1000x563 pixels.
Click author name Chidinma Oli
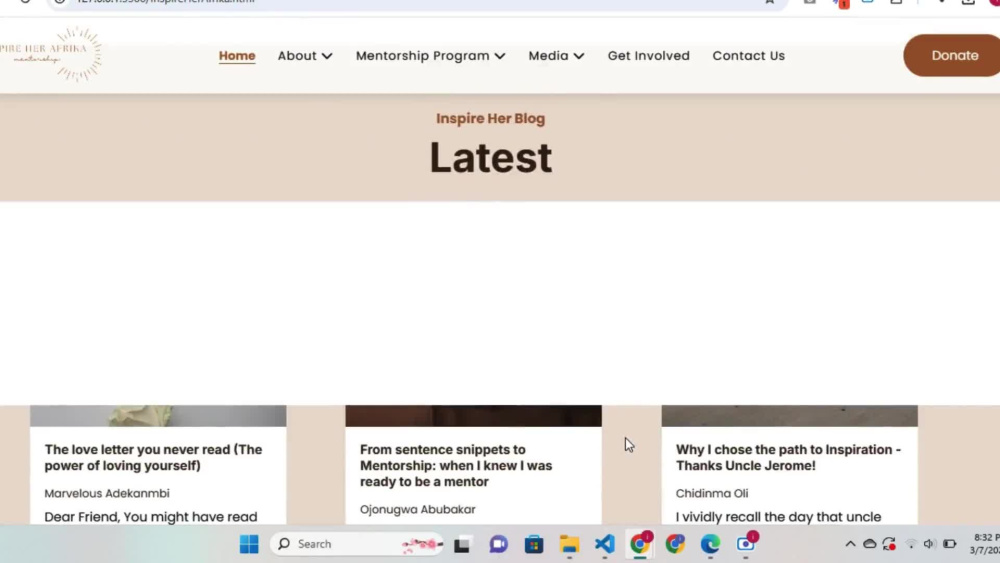click(x=712, y=494)
